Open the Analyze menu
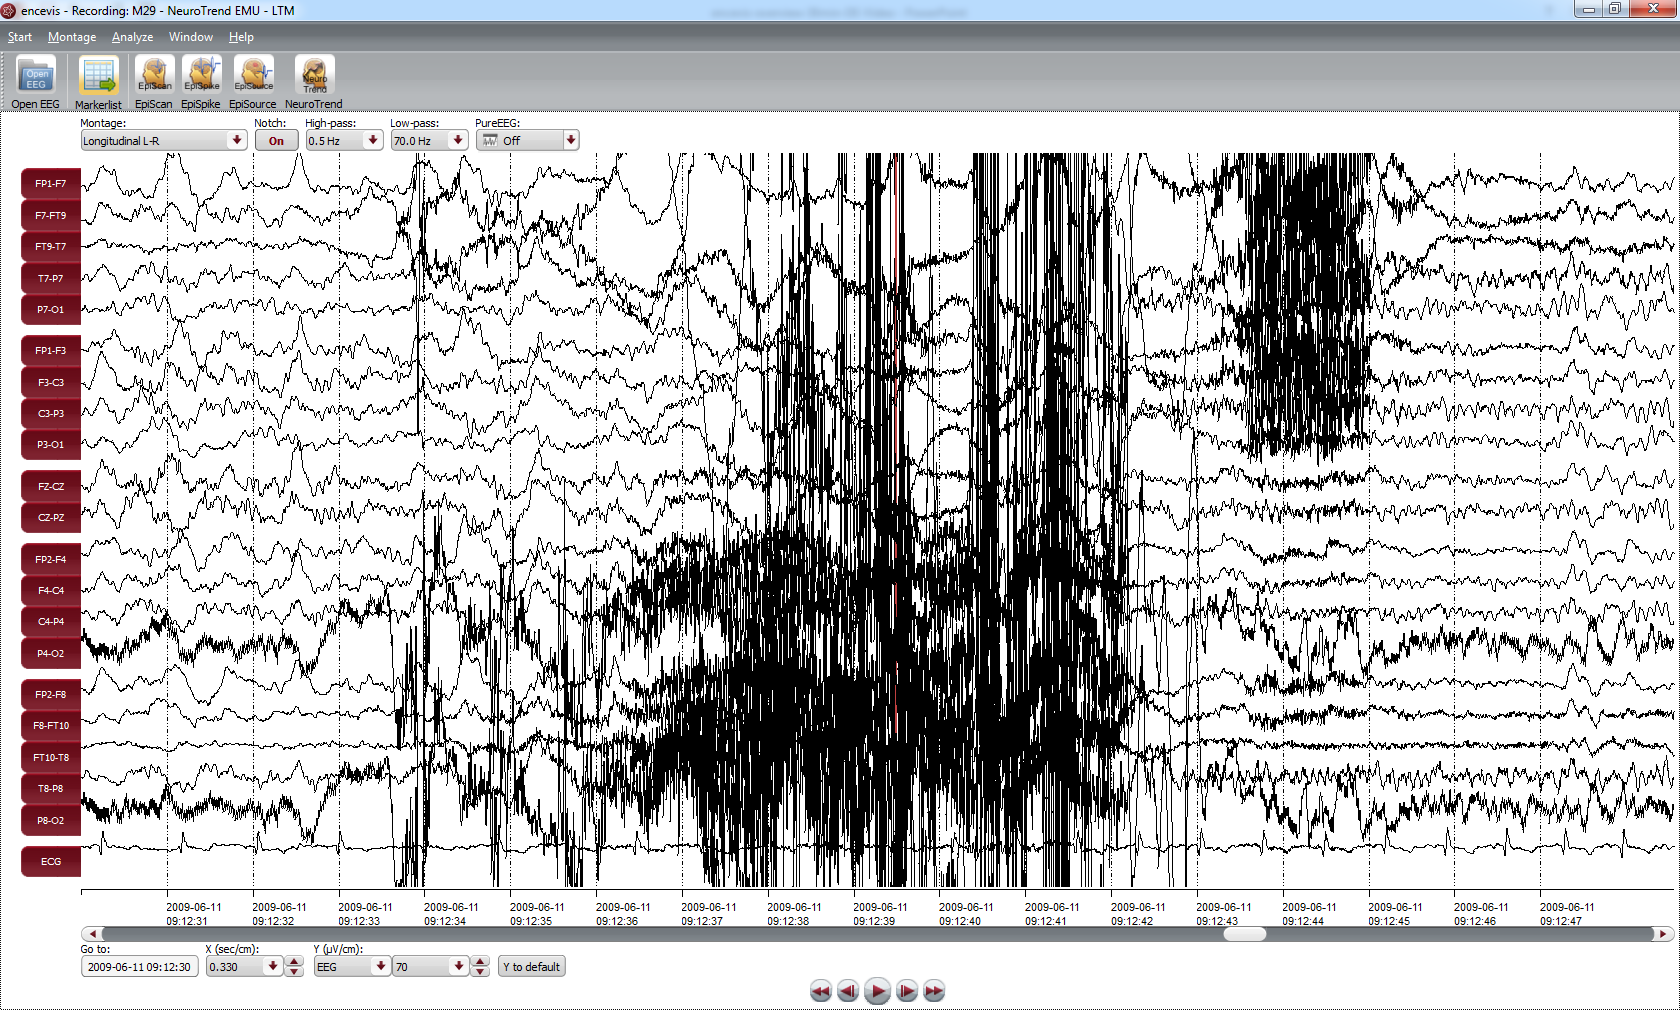Image resolution: width=1680 pixels, height=1010 pixels. point(132,37)
